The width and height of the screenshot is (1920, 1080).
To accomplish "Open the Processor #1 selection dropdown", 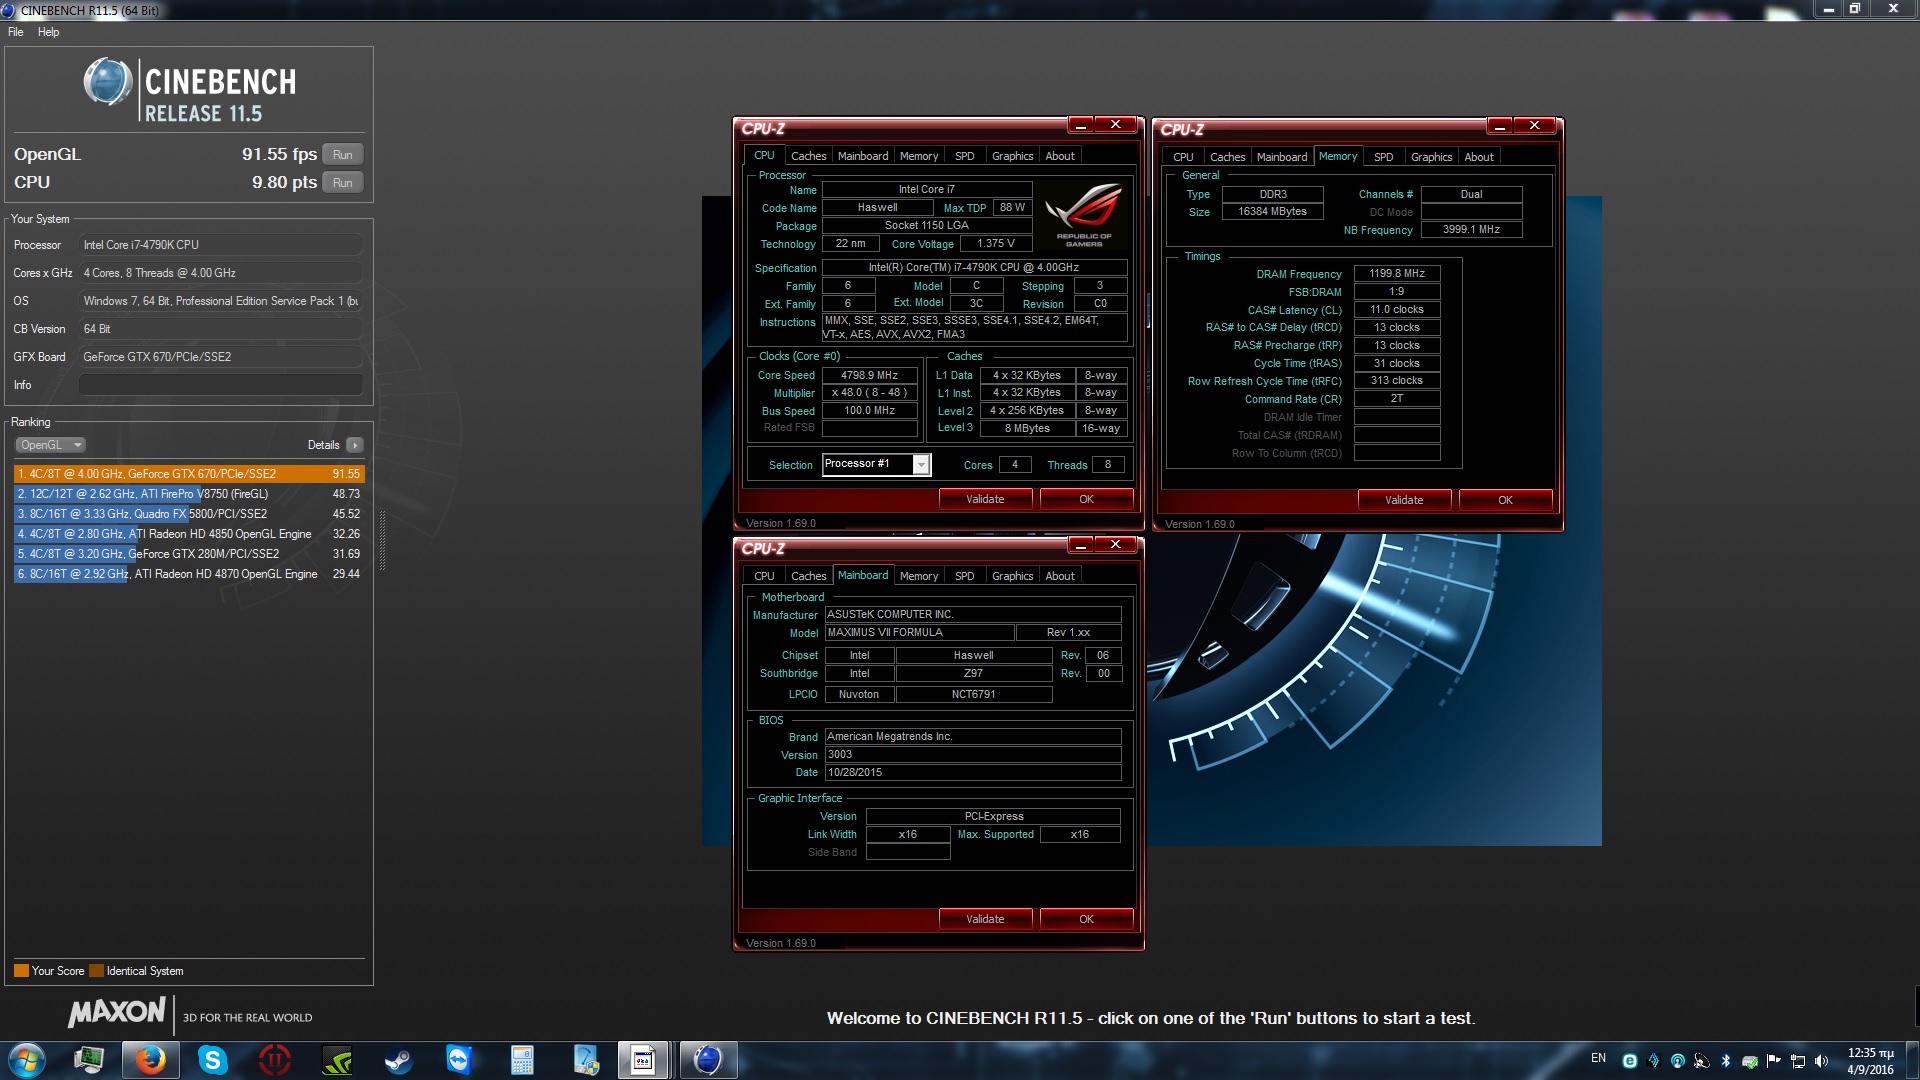I will point(876,464).
